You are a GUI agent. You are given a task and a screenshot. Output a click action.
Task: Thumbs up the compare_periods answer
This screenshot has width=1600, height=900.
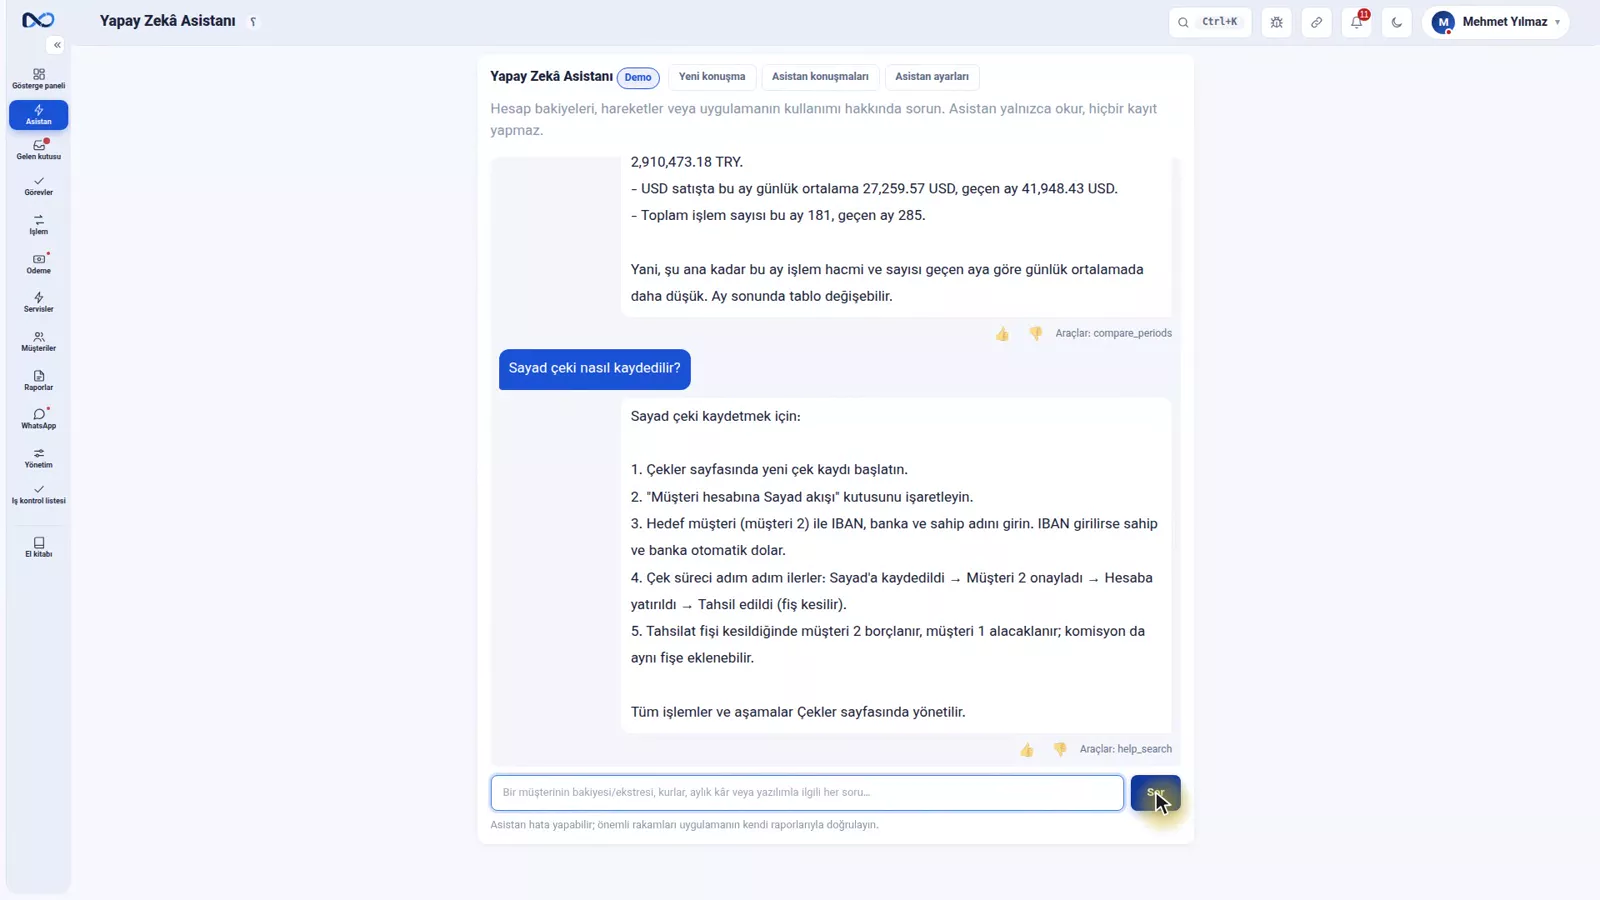[1002, 334]
